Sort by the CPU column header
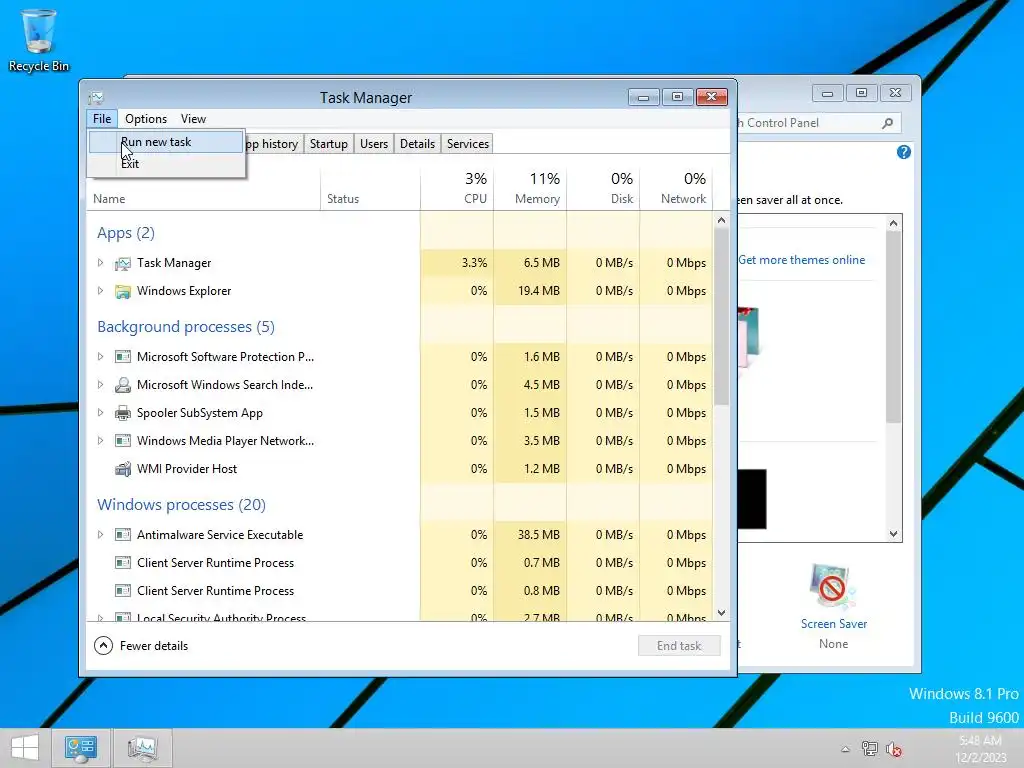This screenshot has width=1024, height=768. 457,189
